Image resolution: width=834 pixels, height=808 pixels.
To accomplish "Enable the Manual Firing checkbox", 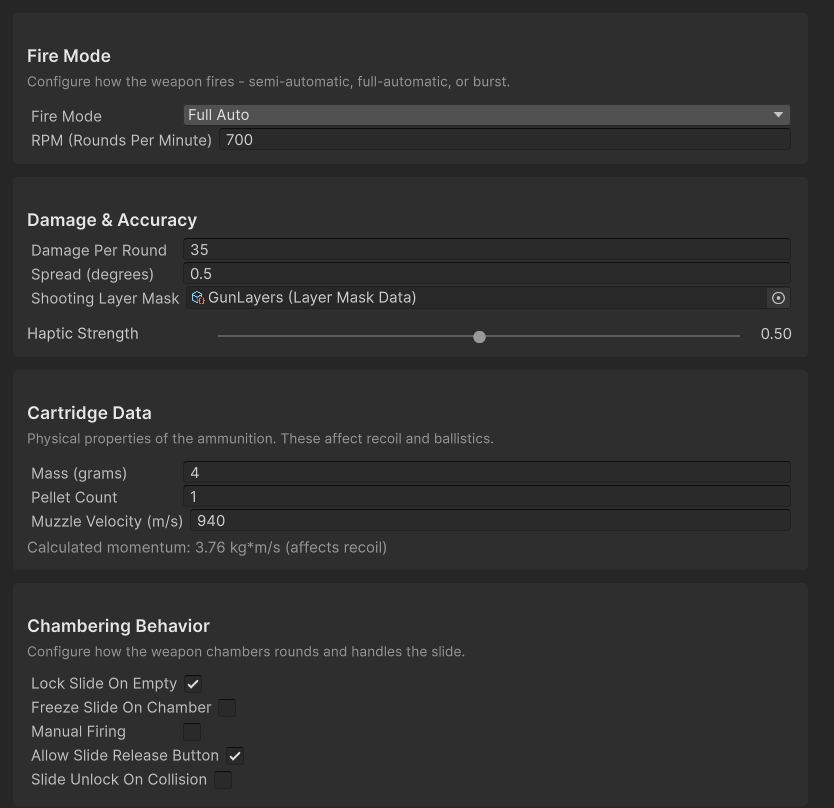I will [x=192, y=732].
